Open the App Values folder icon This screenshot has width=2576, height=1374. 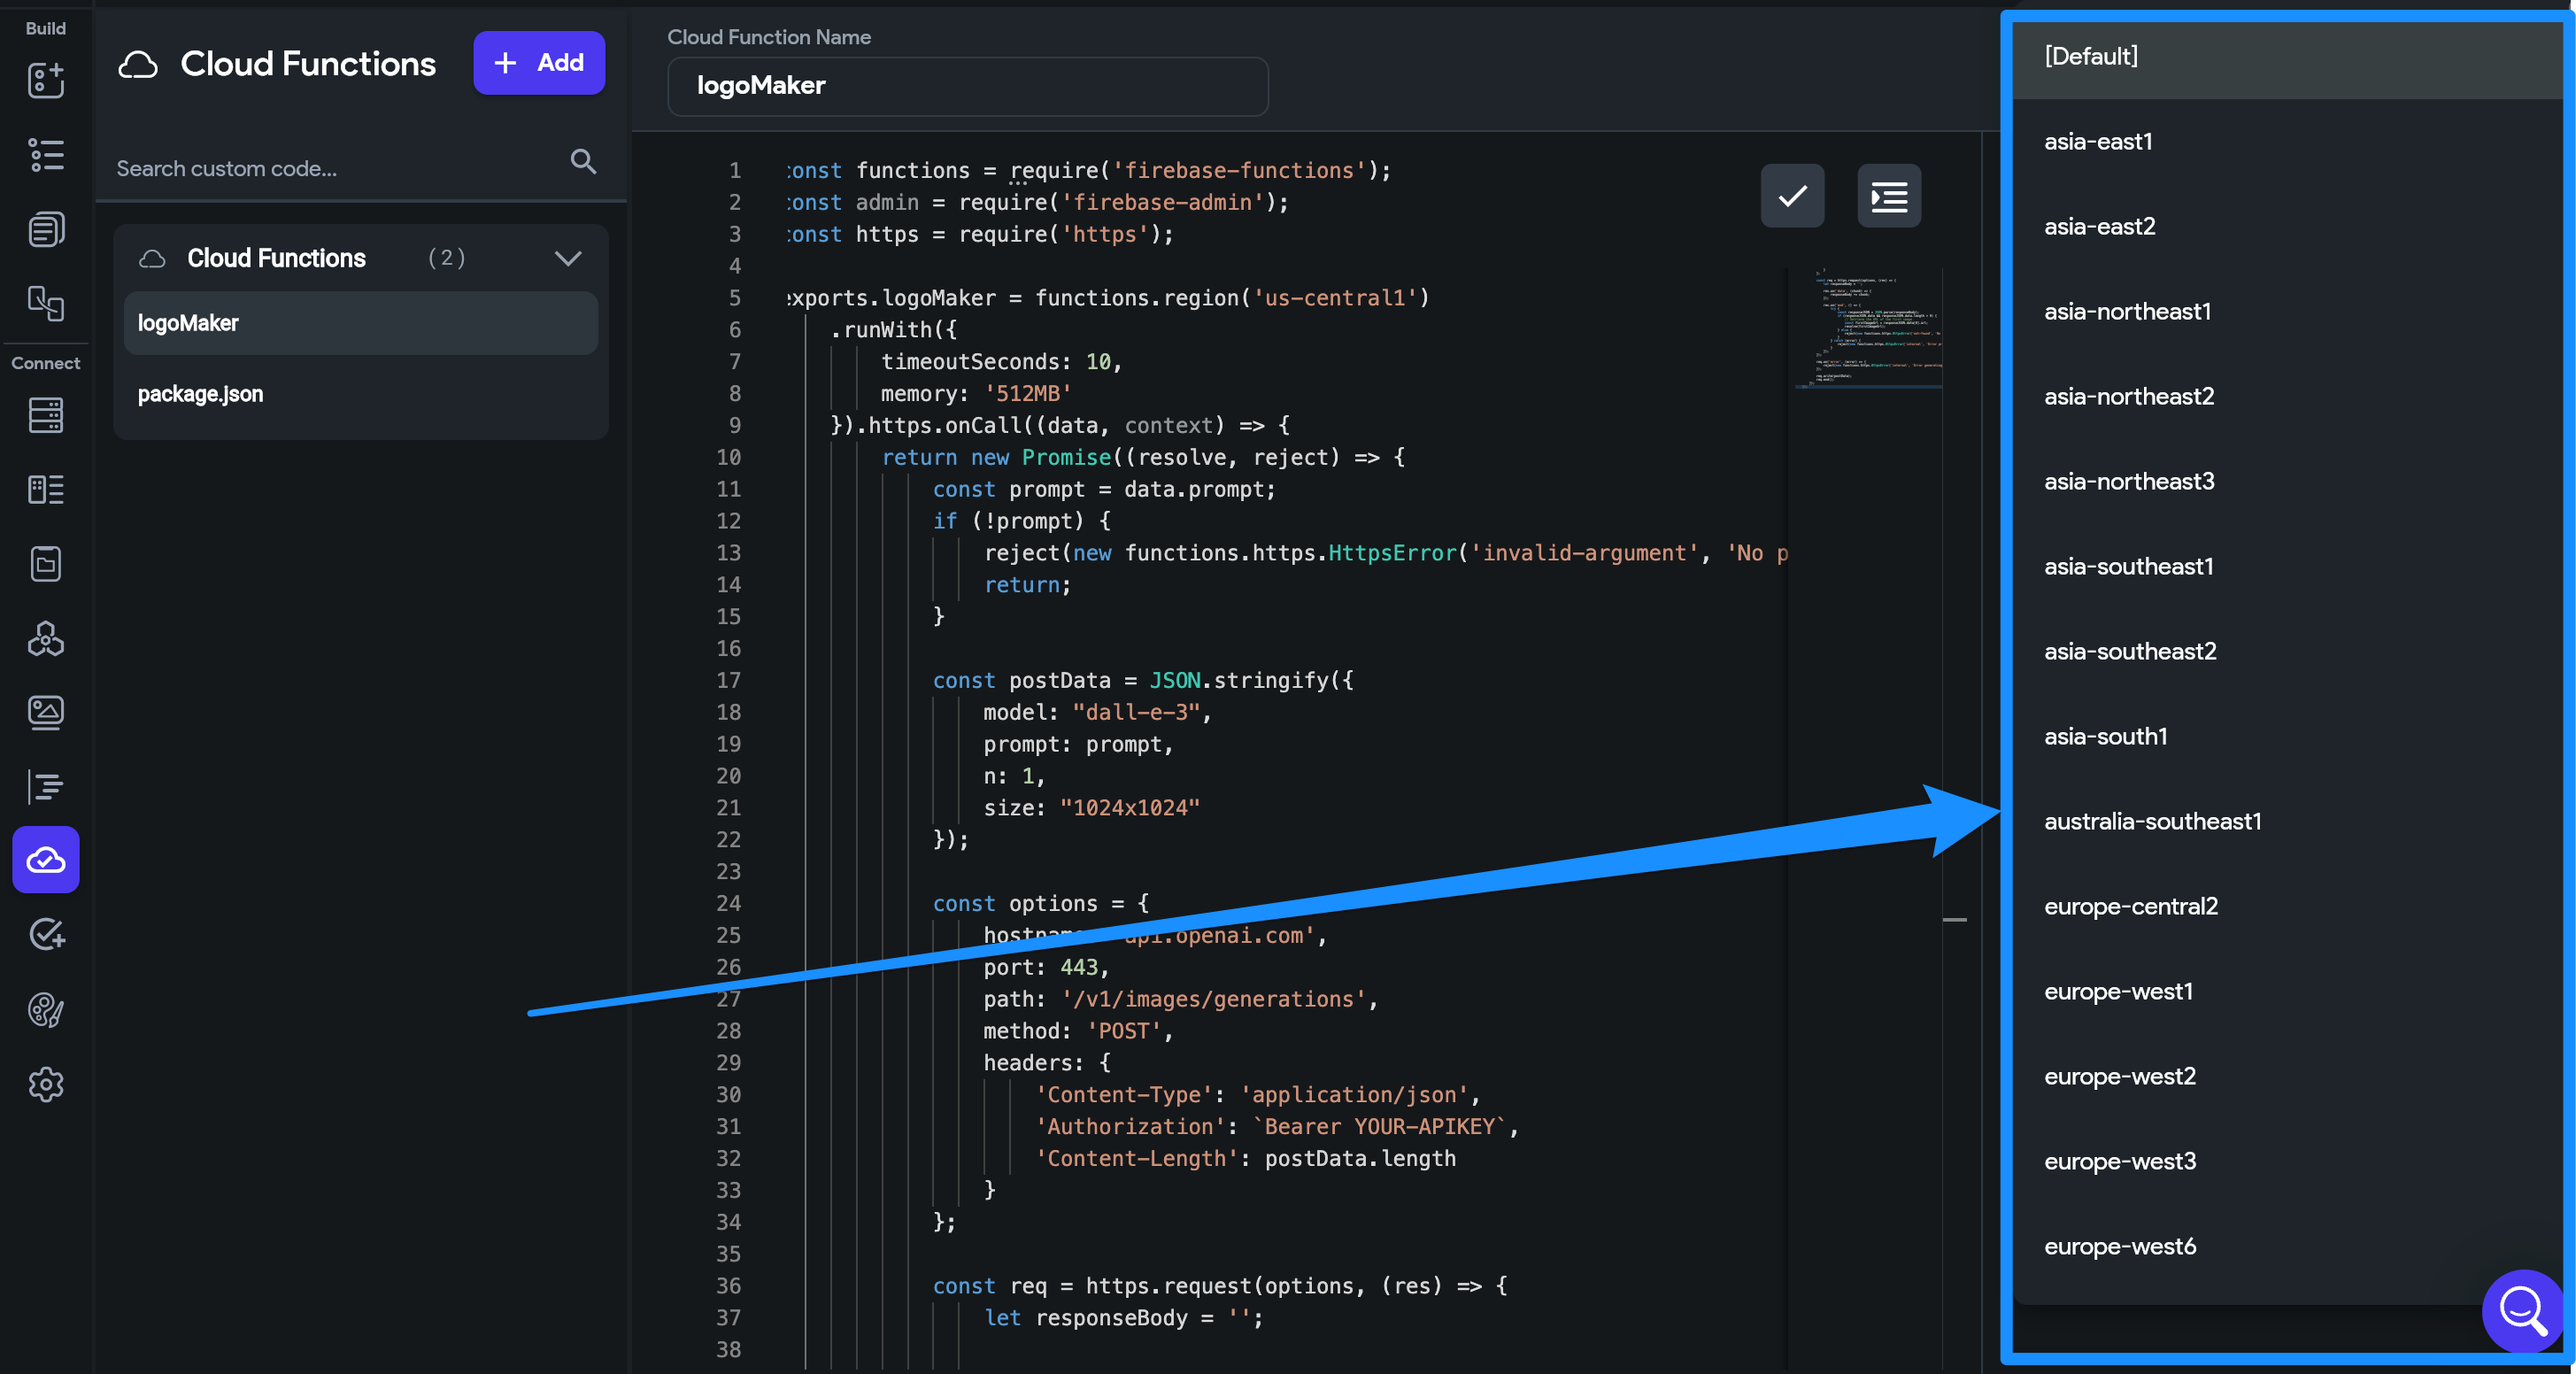pyautogui.click(x=46, y=564)
